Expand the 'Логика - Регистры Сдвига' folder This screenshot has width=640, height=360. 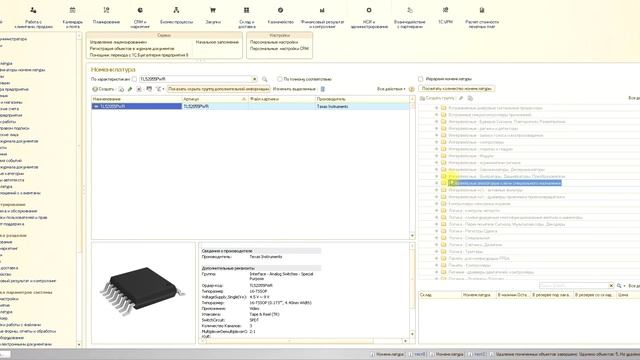(436, 231)
